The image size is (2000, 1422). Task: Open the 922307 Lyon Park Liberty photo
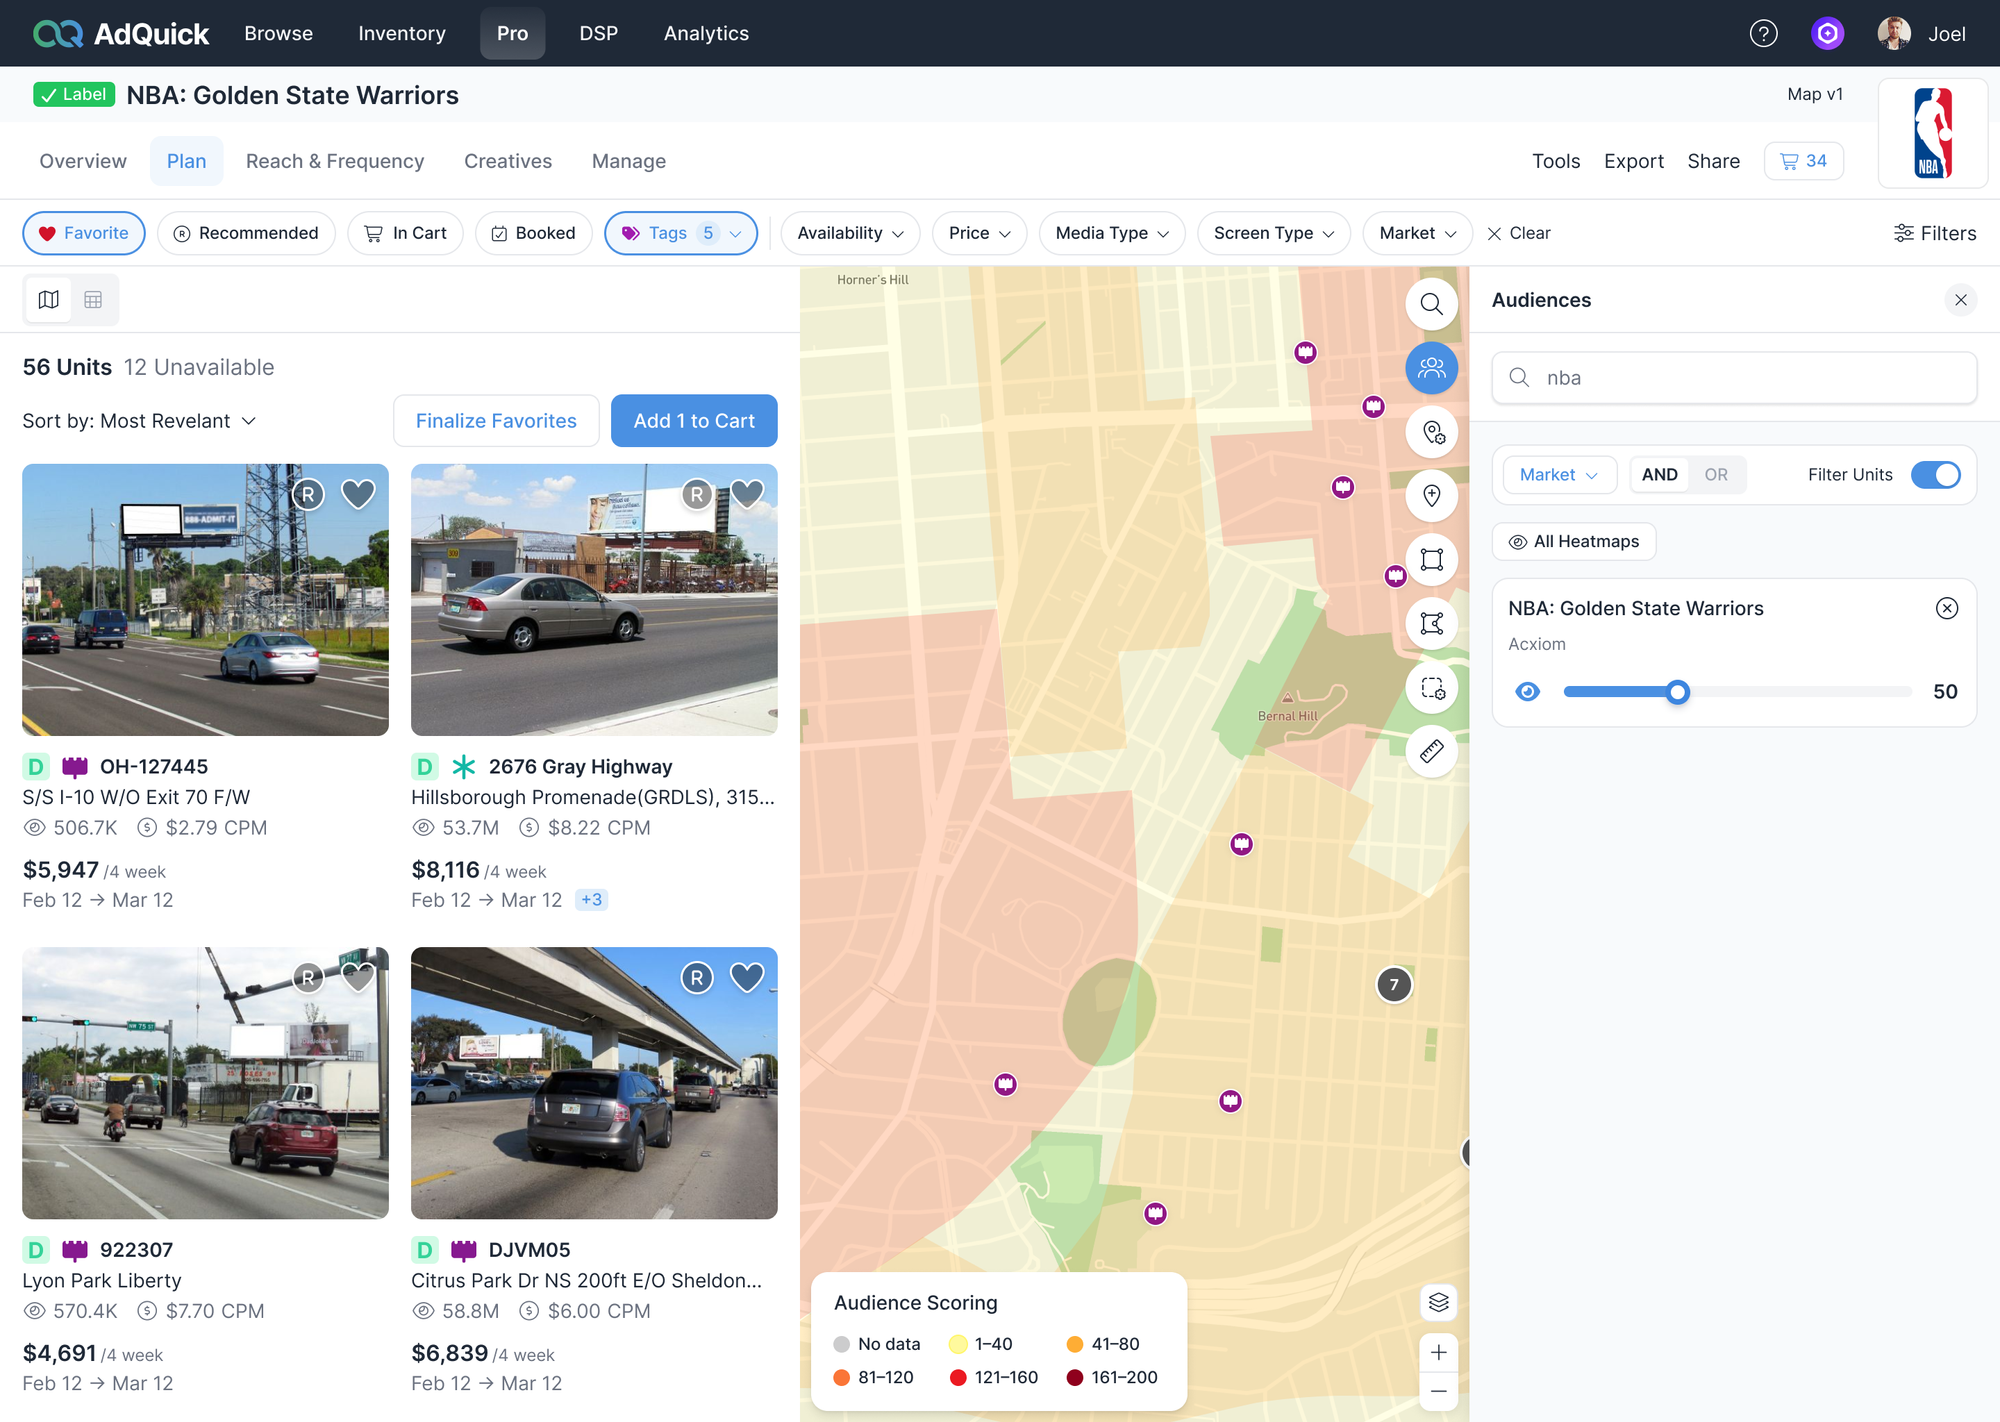click(205, 1083)
